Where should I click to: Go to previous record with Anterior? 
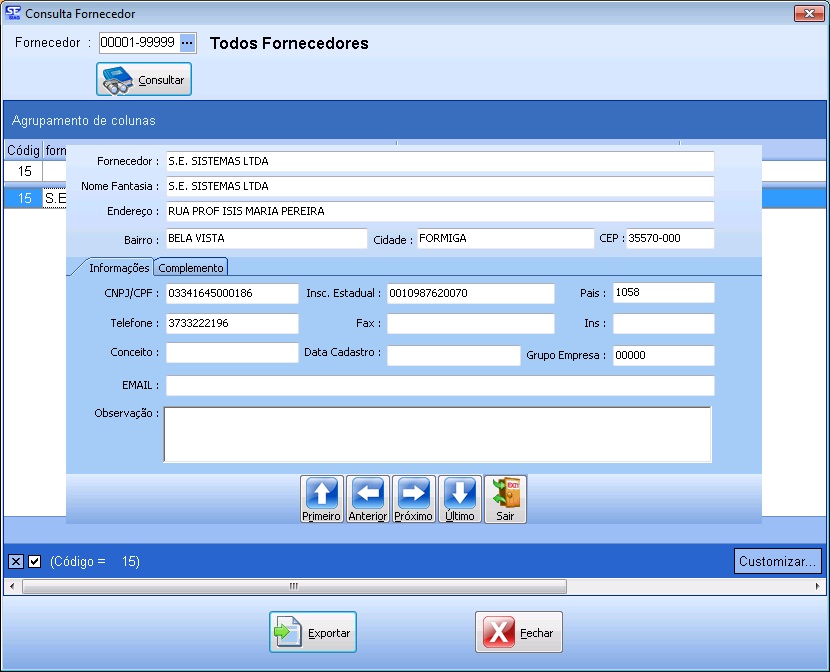coord(367,499)
